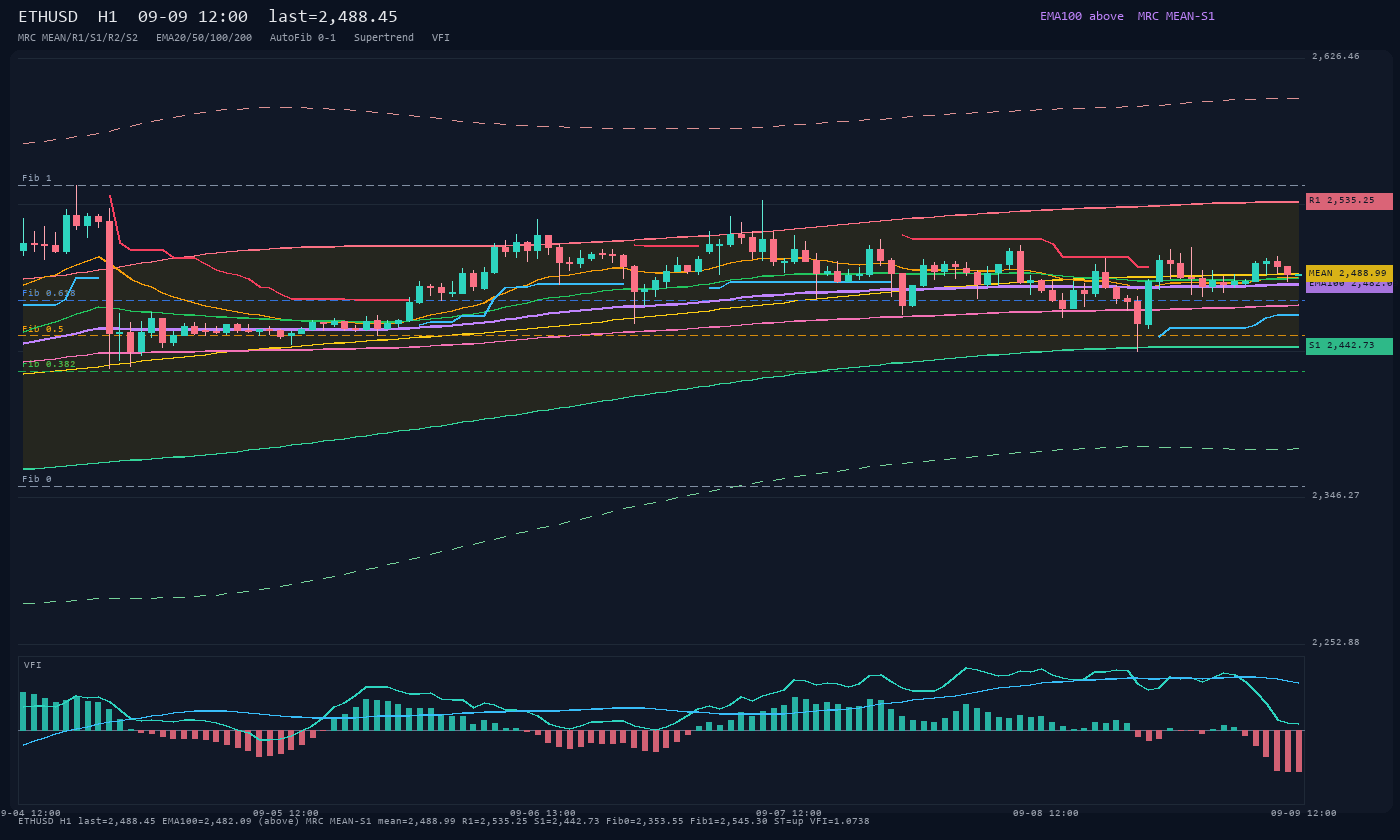Select the AutoFib 0-1 legend entry
The height and width of the screenshot is (840, 1400).
click(303, 37)
